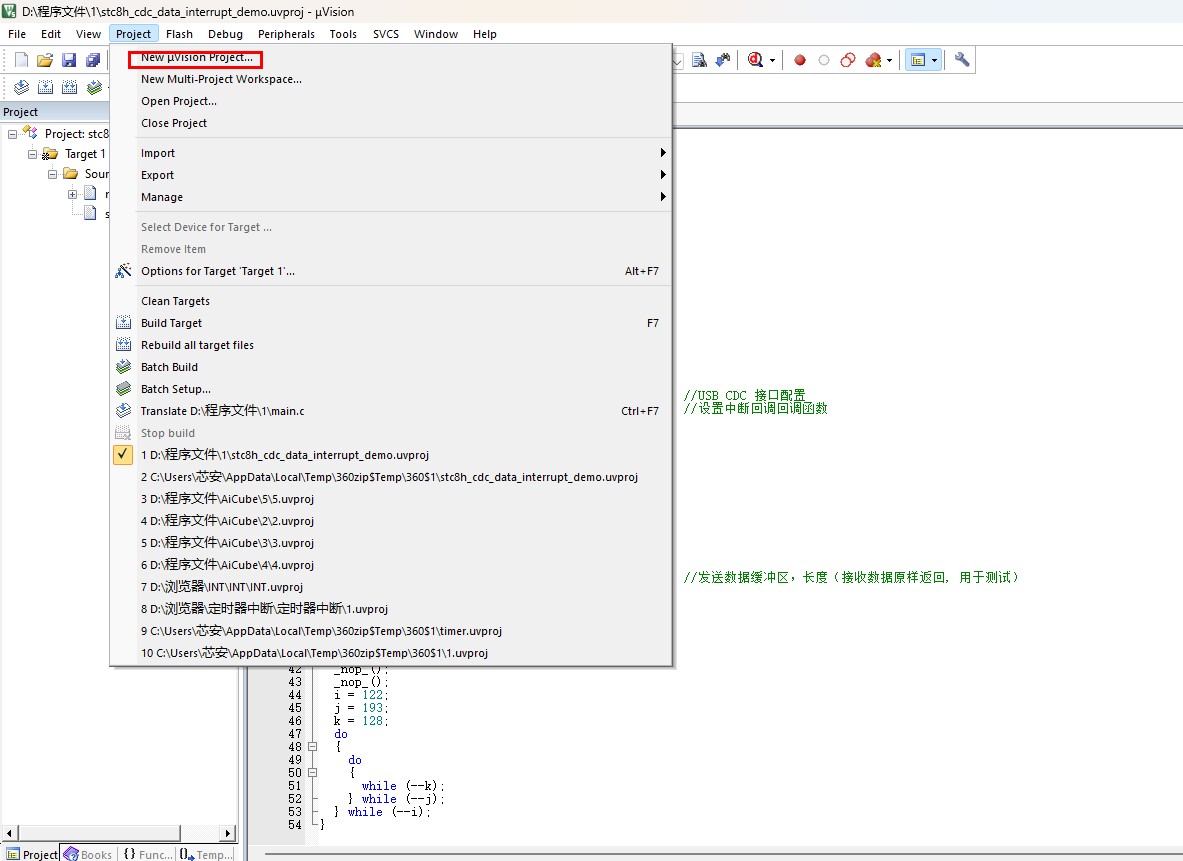Screen dimensions: 1183x861
Task: Click code line 44 'i = 122;'
Action: 361,695
